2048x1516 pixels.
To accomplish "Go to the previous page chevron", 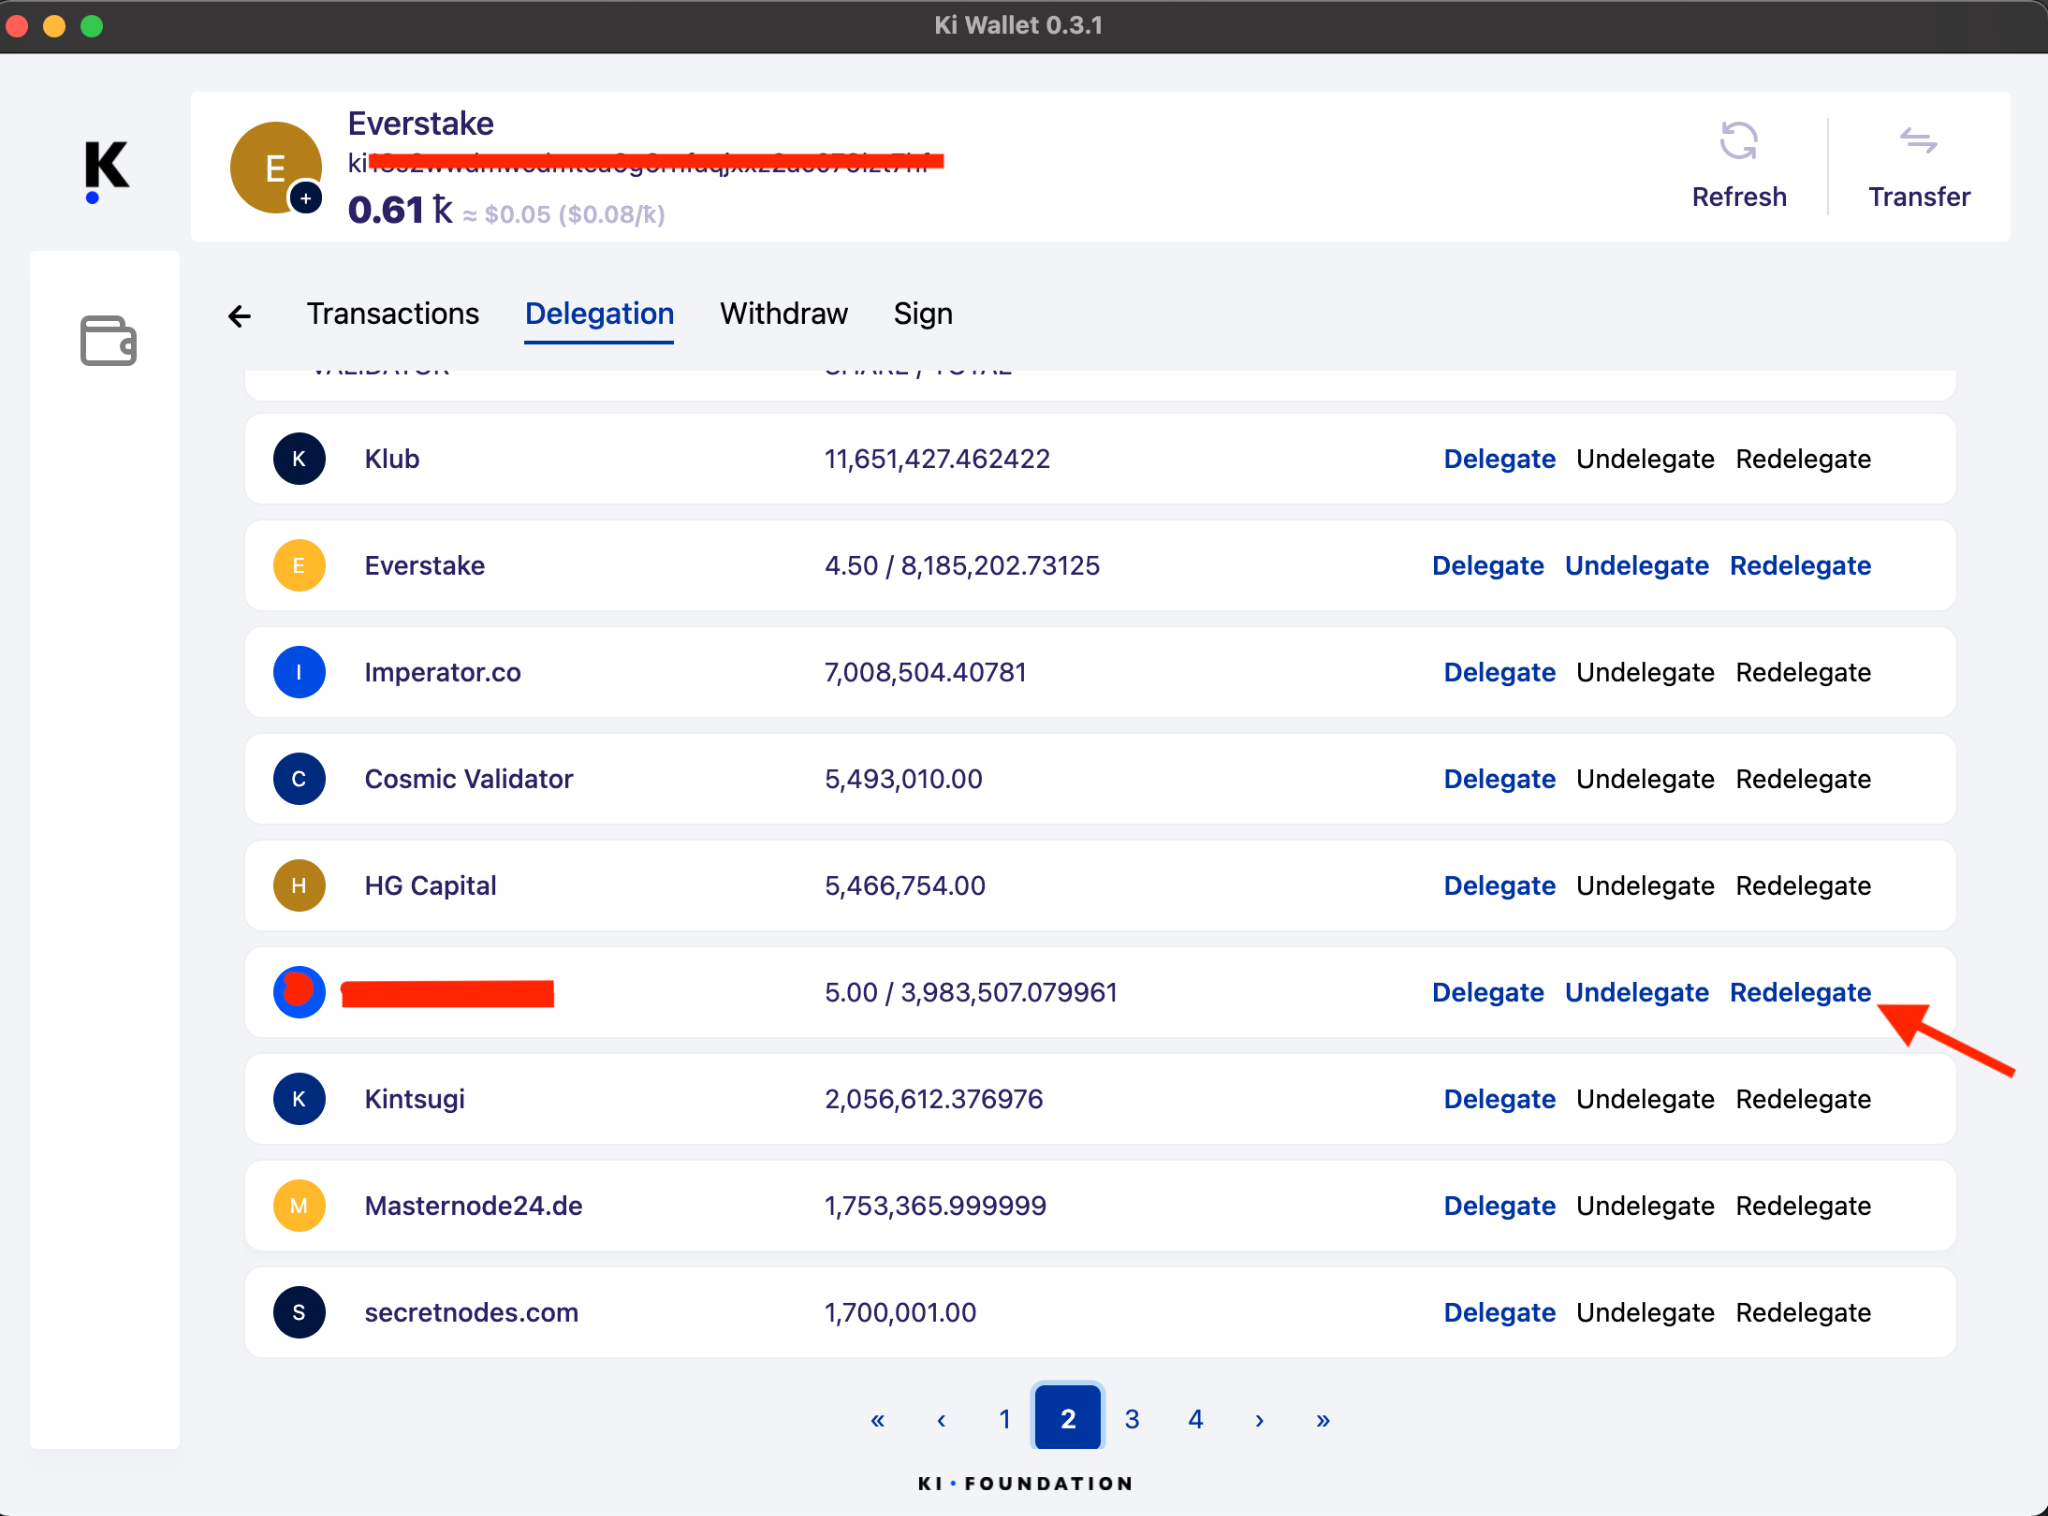I will [x=941, y=1420].
